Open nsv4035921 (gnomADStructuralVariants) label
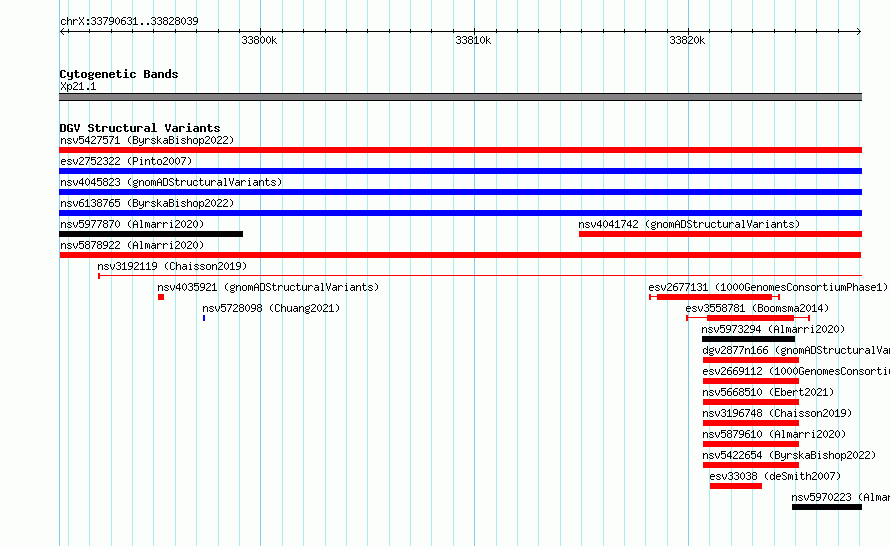890x546 pixels. (x=268, y=287)
